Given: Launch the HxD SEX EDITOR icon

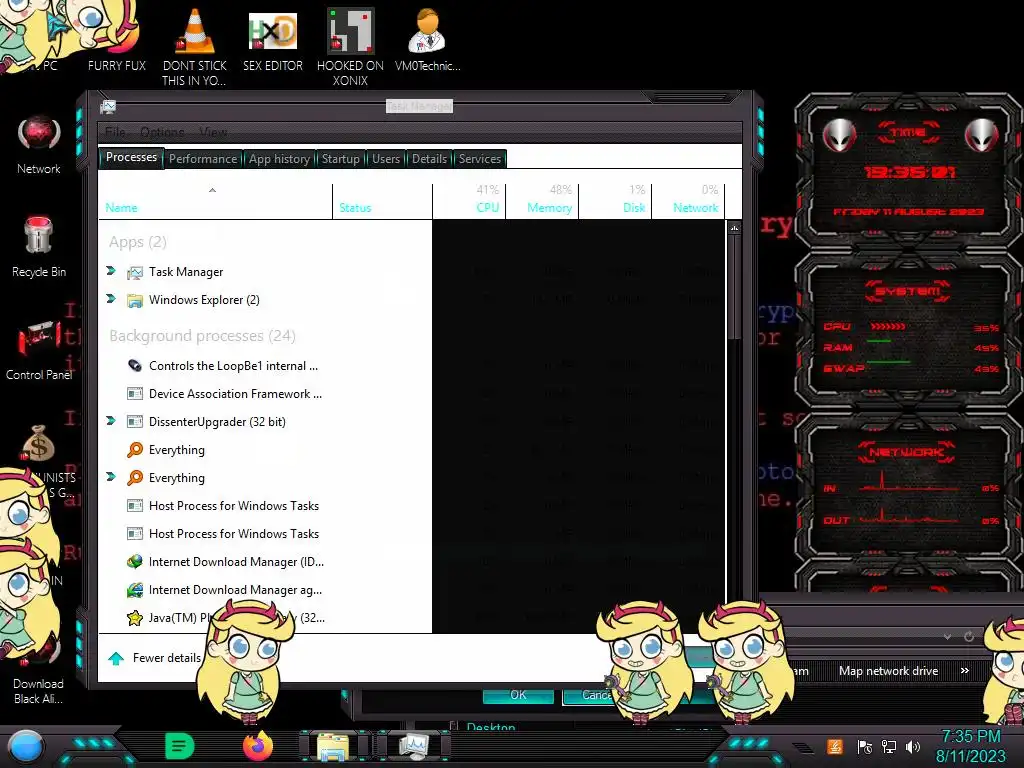Looking at the screenshot, I should [273, 40].
